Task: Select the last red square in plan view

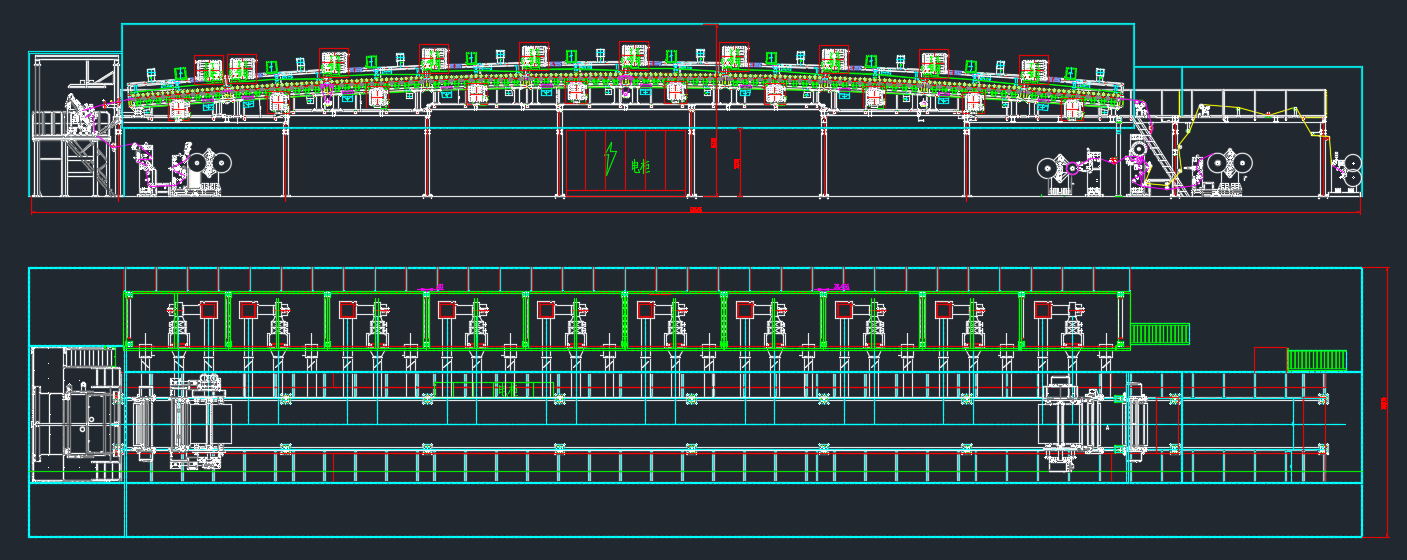Action: 1042,310
